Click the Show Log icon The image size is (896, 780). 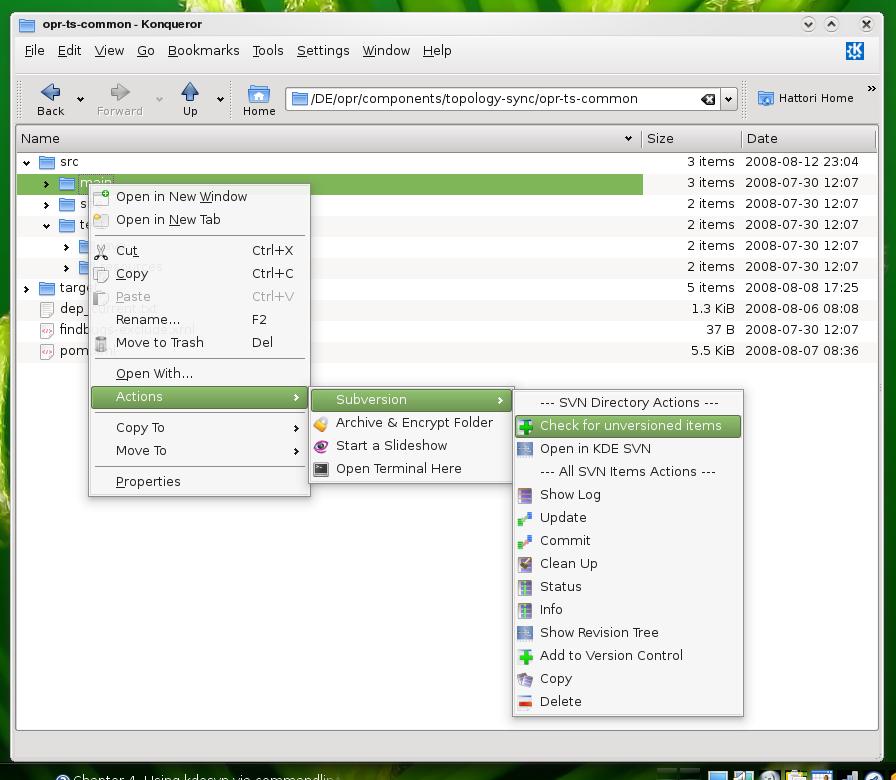[x=525, y=495]
